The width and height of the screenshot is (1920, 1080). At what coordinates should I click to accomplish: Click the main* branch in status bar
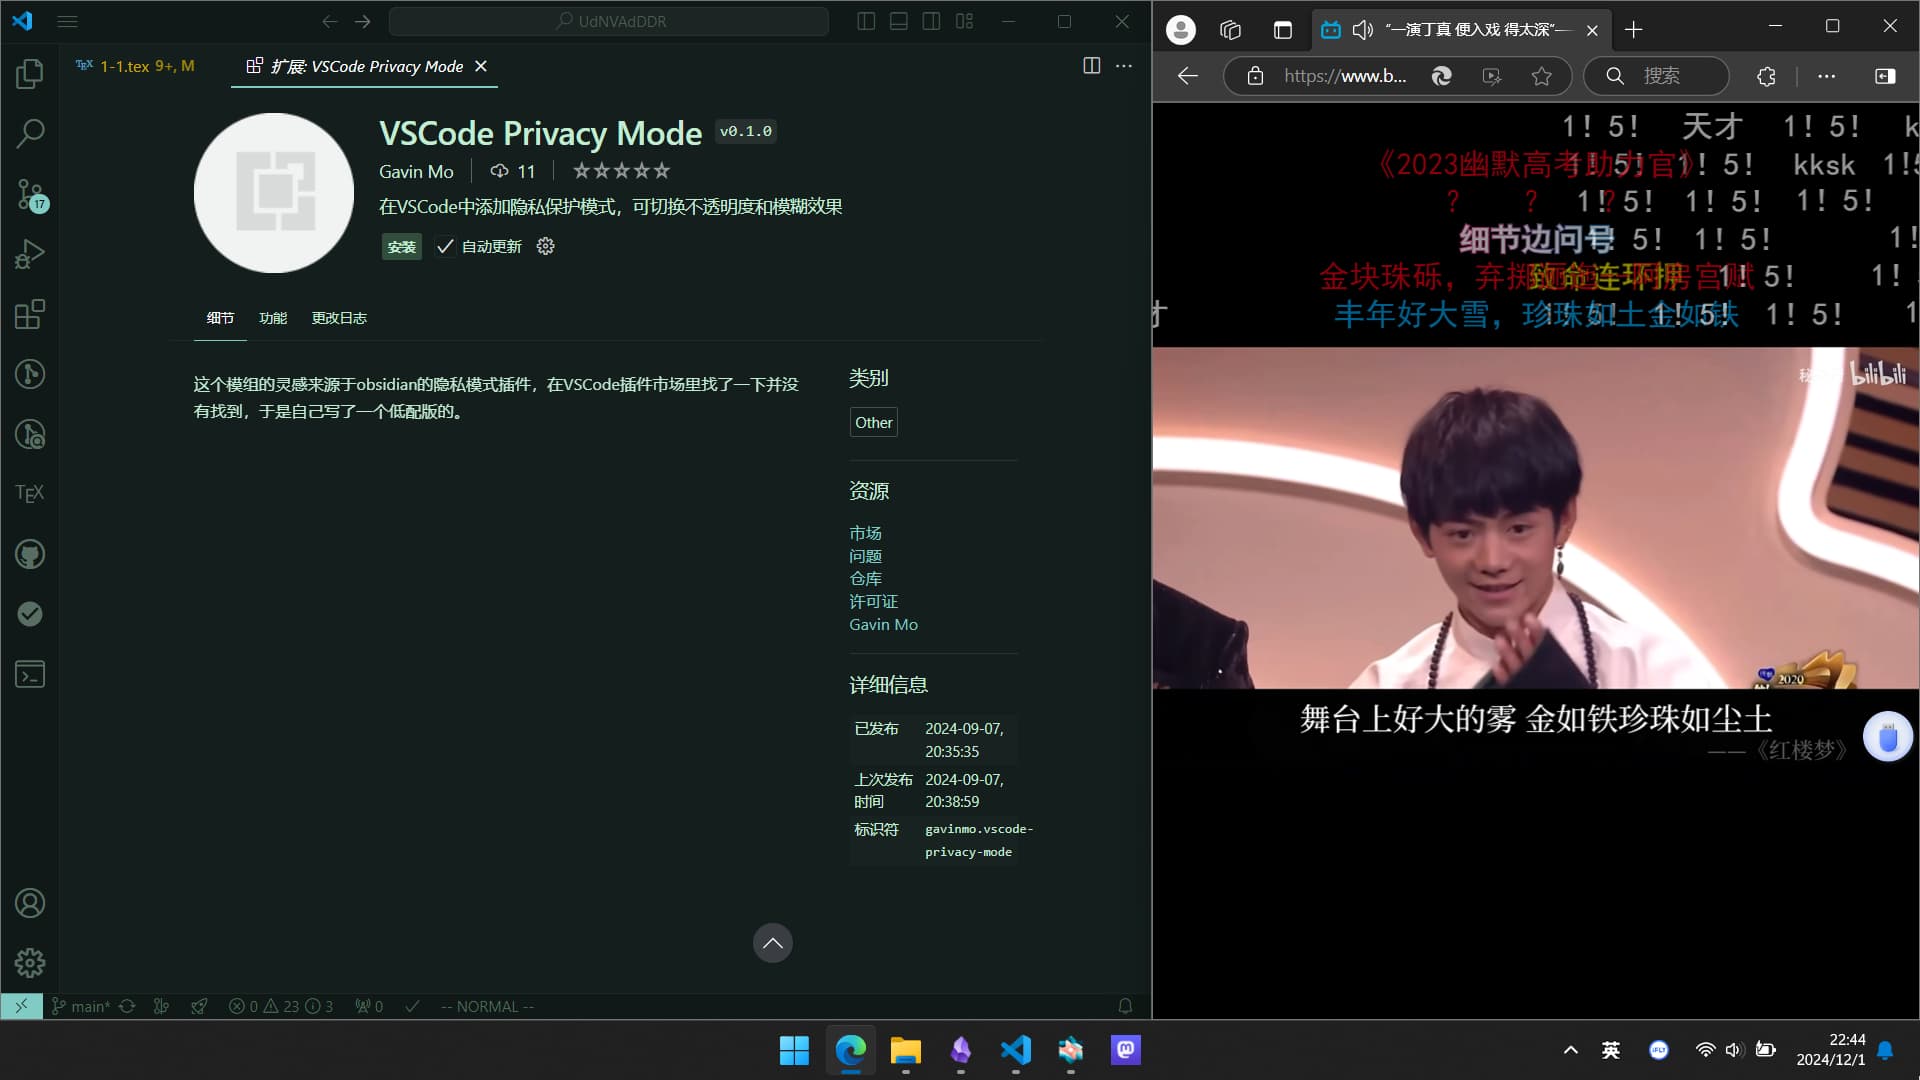tap(81, 1006)
